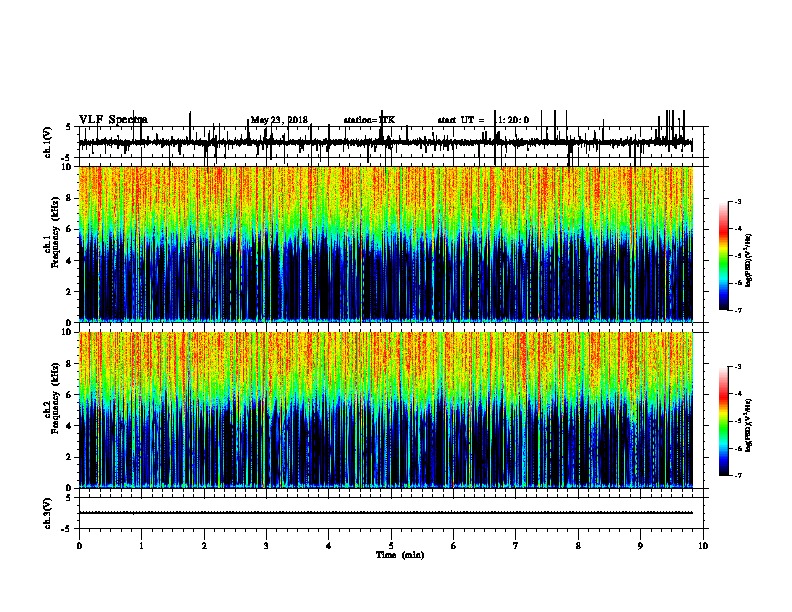
Task: Select the ch.3 flat voltage trace panel
Action: pyautogui.click(x=391, y=513)
